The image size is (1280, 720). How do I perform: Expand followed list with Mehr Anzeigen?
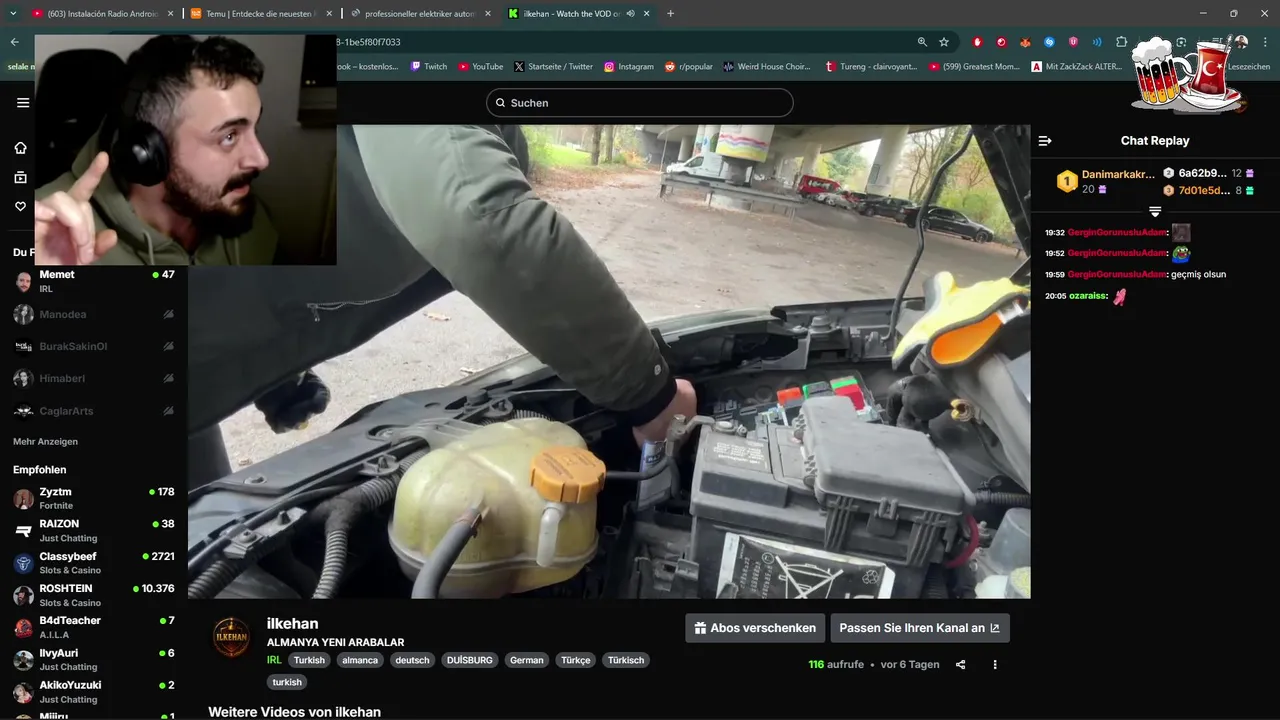[45, 441]
